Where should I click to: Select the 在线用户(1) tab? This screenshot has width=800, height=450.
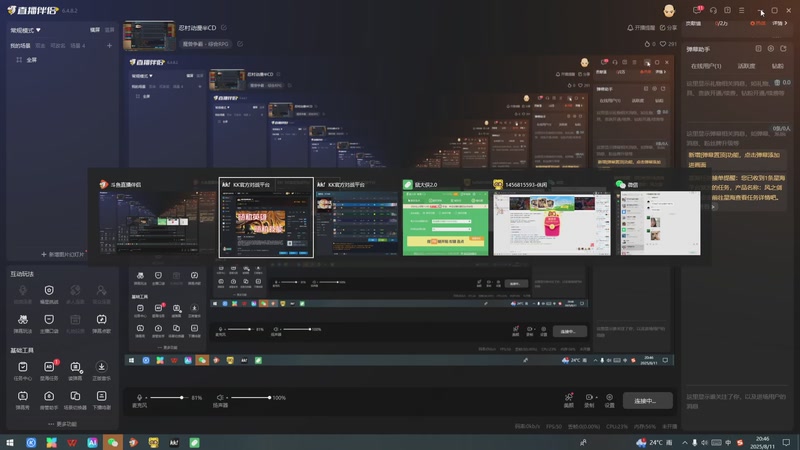tap(706, 66)
